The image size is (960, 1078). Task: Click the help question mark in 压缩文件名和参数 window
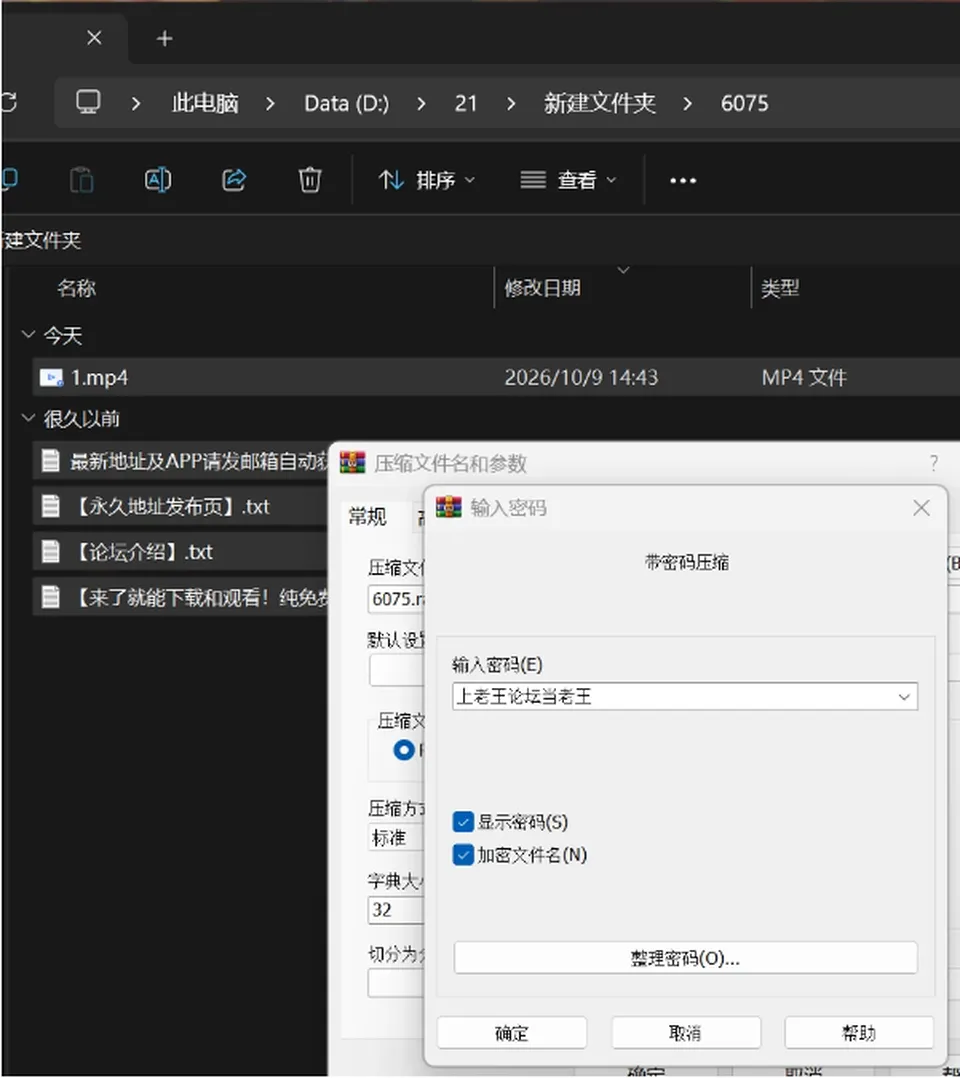[x=933, y=463]
